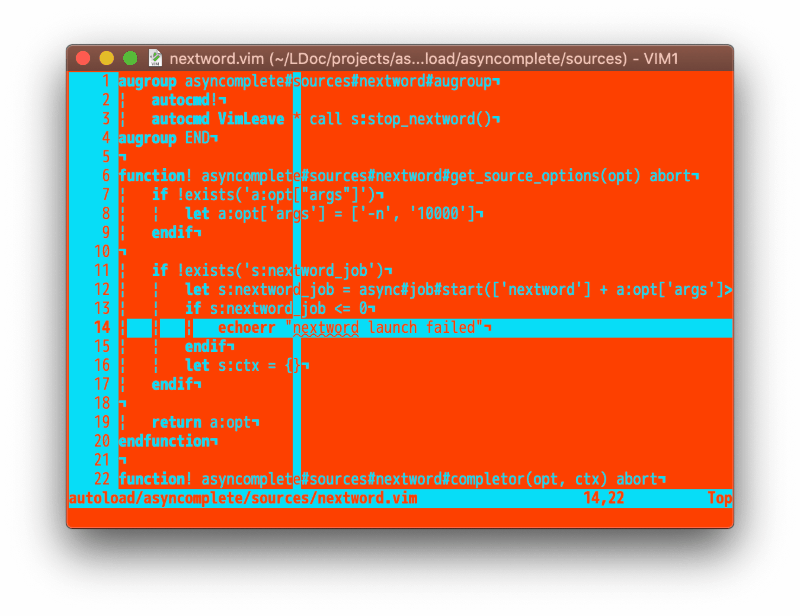Click the vim file icon in title bar

155,58
